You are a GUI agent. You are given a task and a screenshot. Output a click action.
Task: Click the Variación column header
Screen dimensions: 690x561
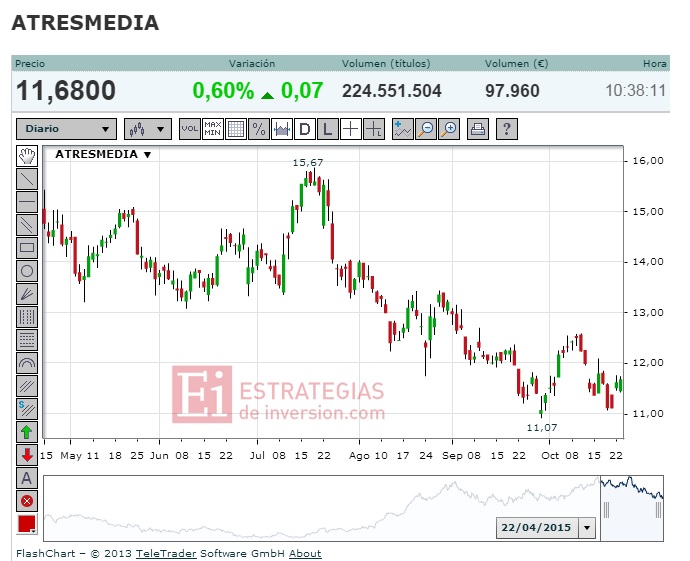click(252, 64)
